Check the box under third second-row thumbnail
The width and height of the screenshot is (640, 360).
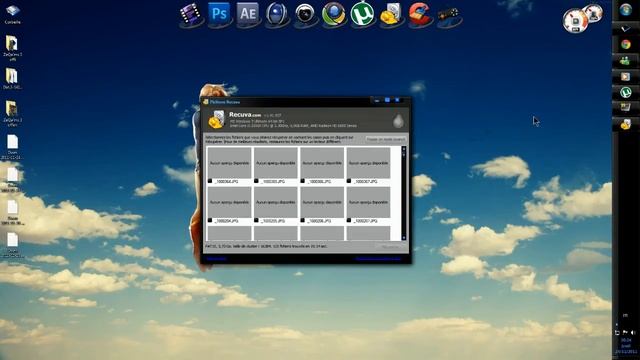click(x=302, y=220)
